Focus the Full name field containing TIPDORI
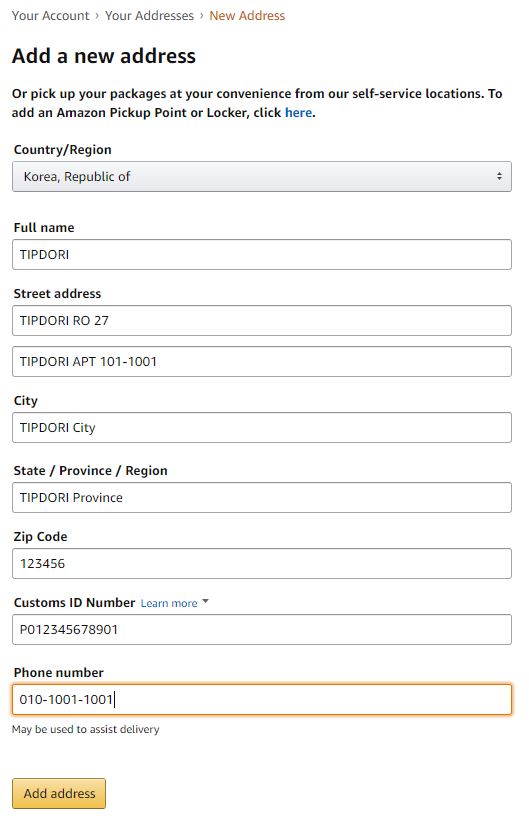 pyautogui.click(x=262, y=254)
